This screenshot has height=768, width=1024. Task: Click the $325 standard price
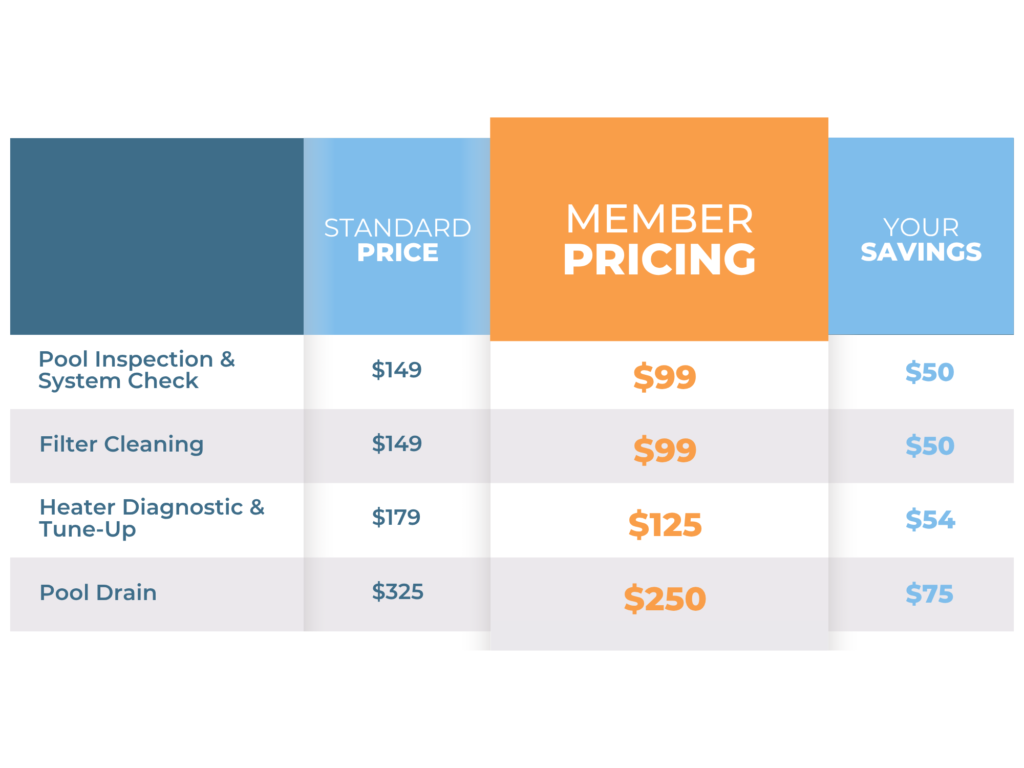tap(398, 592)
